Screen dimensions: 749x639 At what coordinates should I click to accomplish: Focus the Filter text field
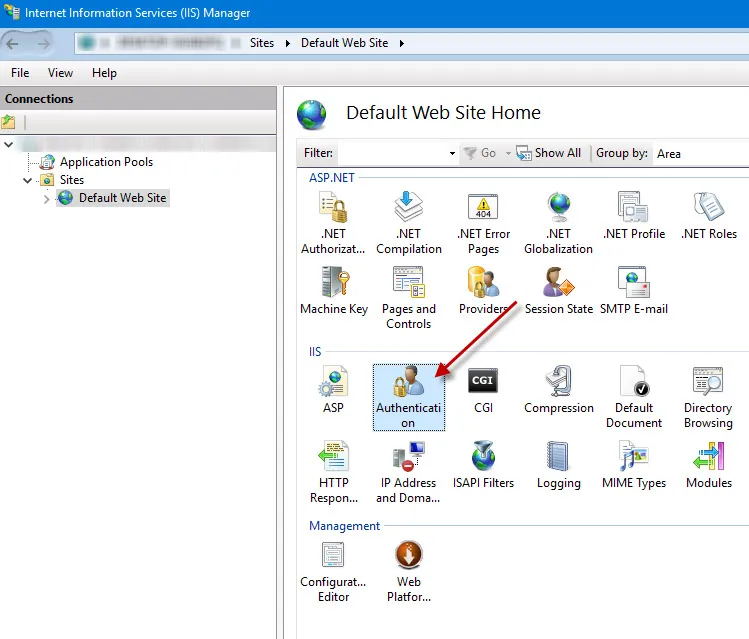point(392,153)
